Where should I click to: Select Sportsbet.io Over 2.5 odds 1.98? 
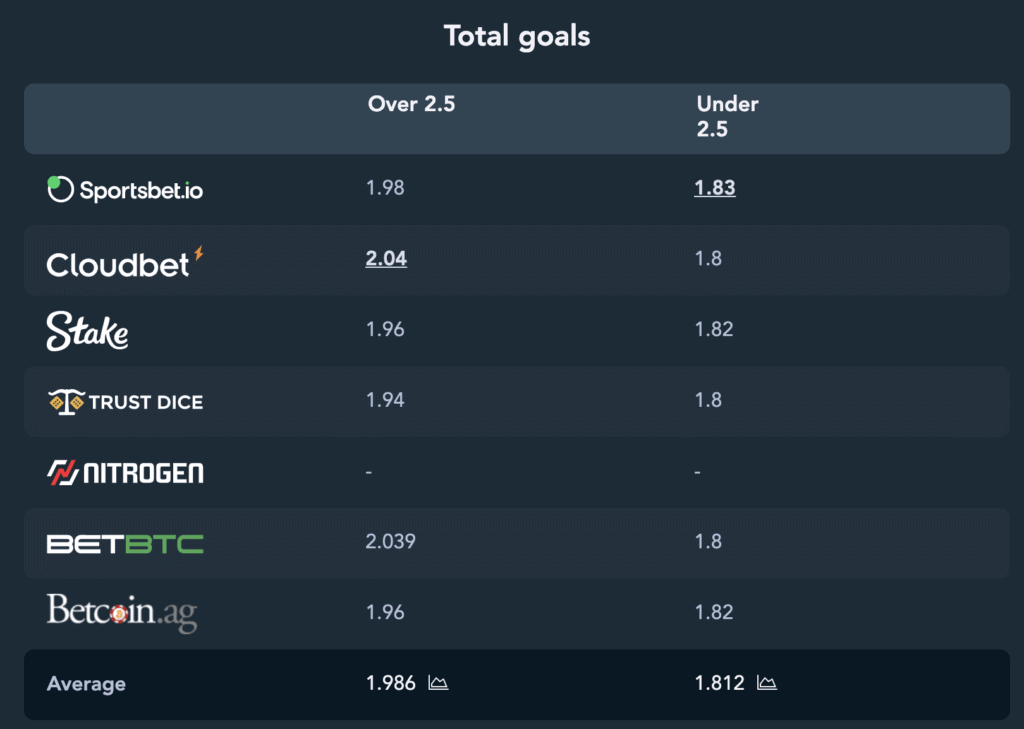(385, 187)
